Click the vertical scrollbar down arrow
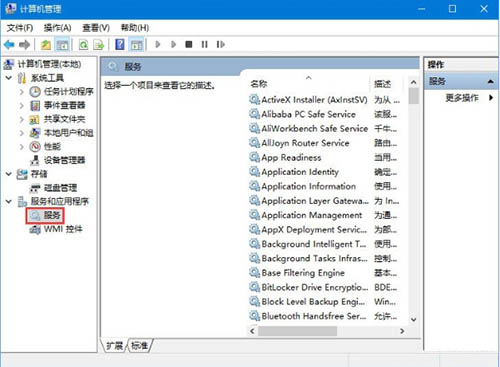 413,319
